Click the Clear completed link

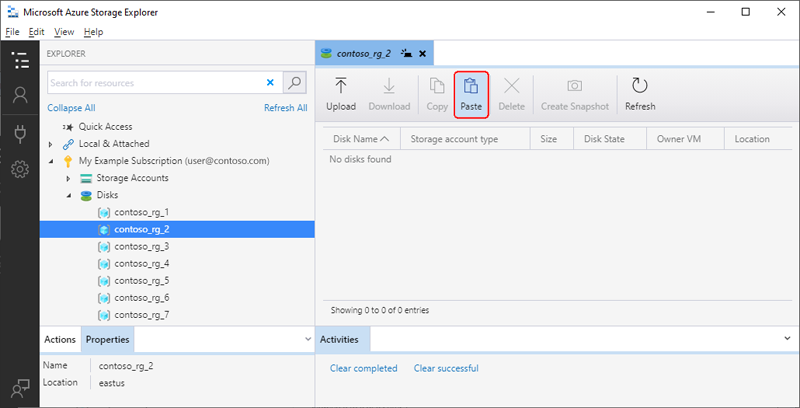tap(364, 368)
